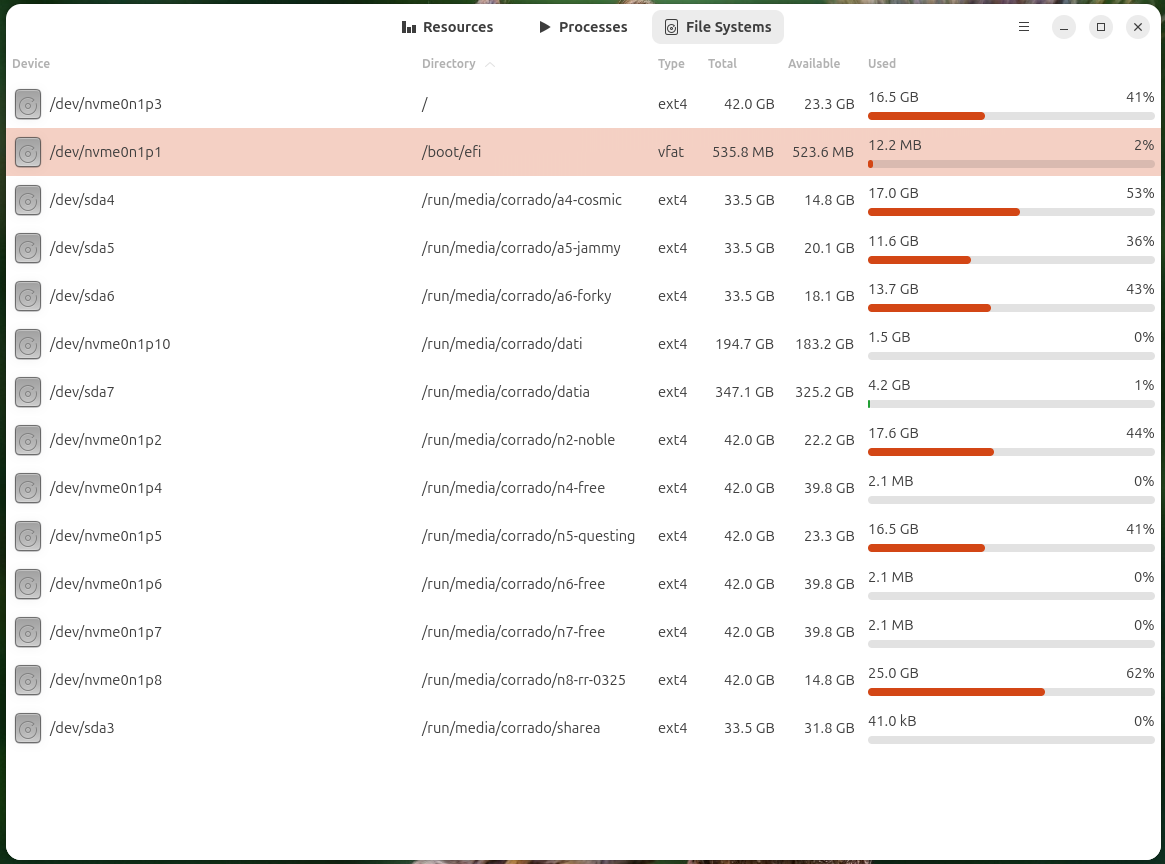This screenshot has height=864, width=1165.
Task: Sort by the Type column header
Action: pyautogui.click(x=671, y=64)
